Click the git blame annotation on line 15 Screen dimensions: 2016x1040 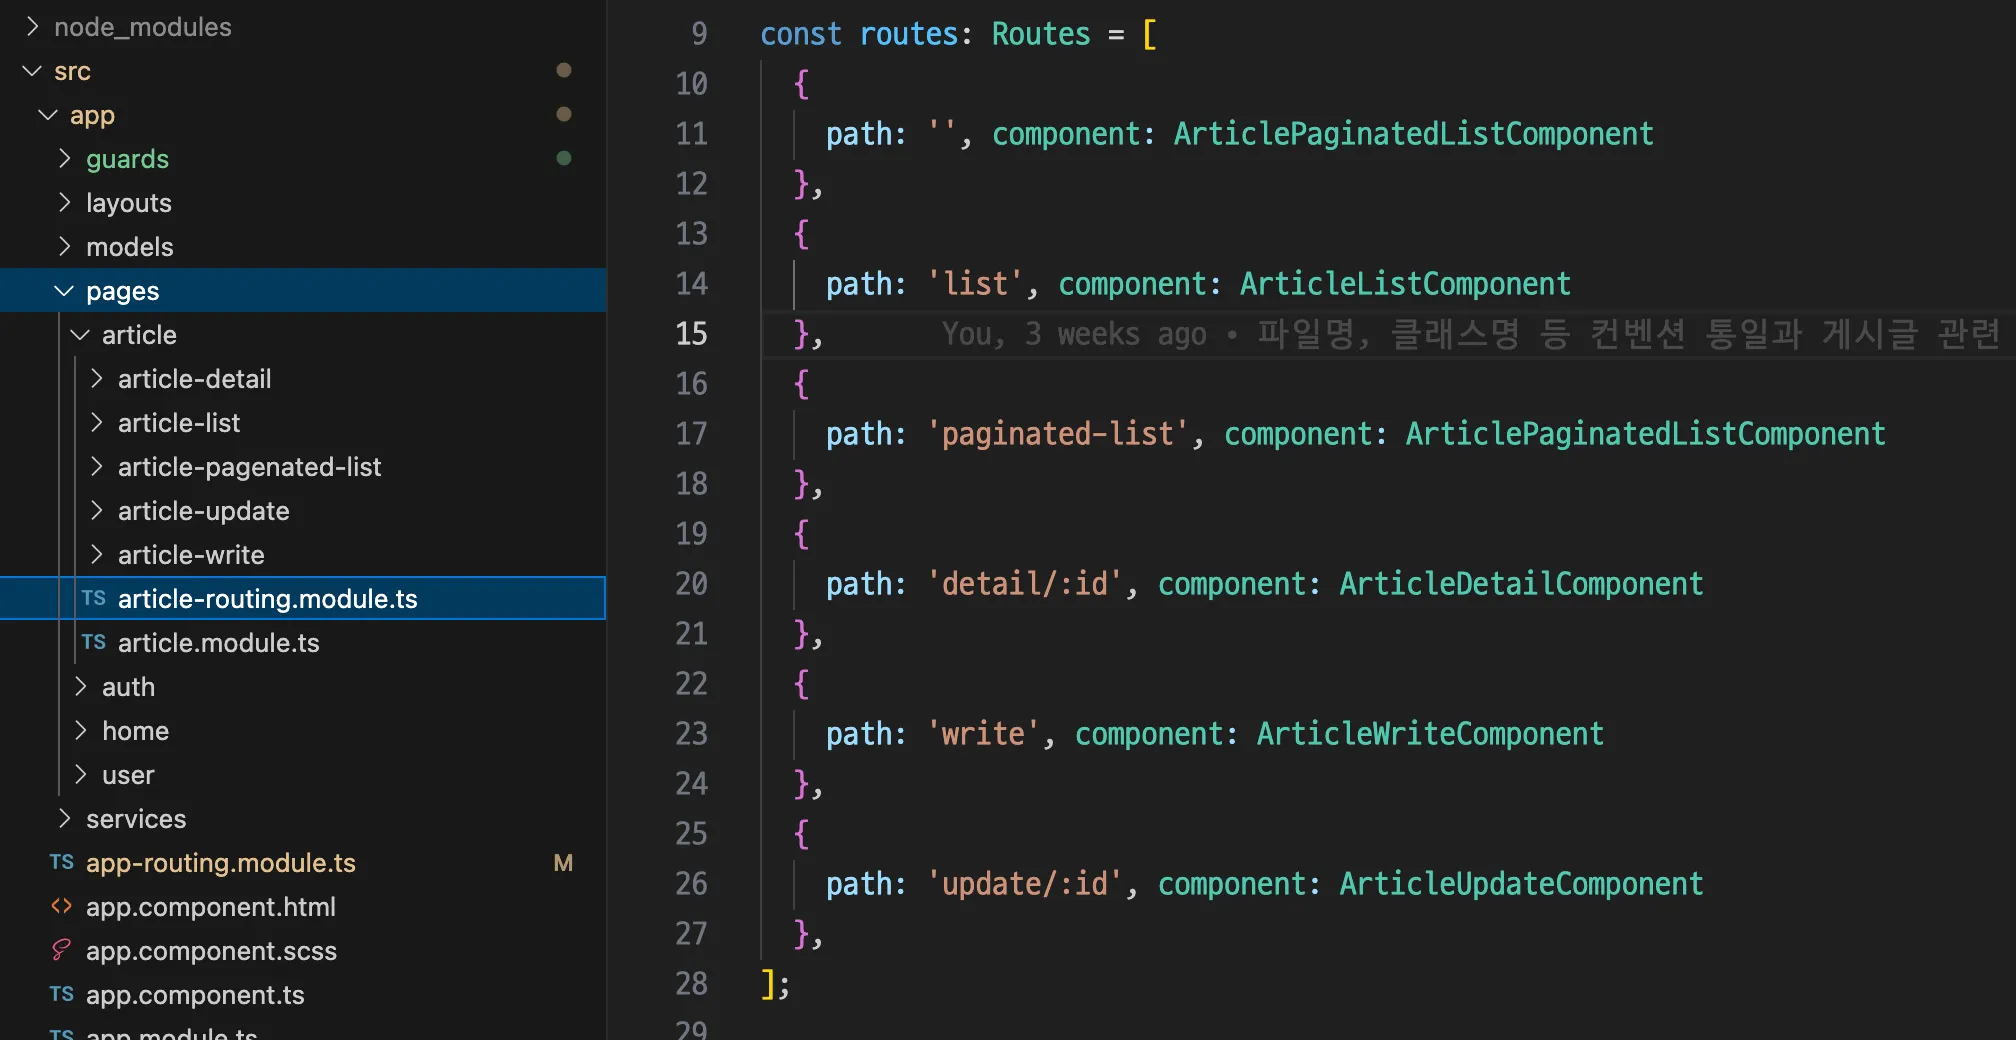[x=1471, y=334]
